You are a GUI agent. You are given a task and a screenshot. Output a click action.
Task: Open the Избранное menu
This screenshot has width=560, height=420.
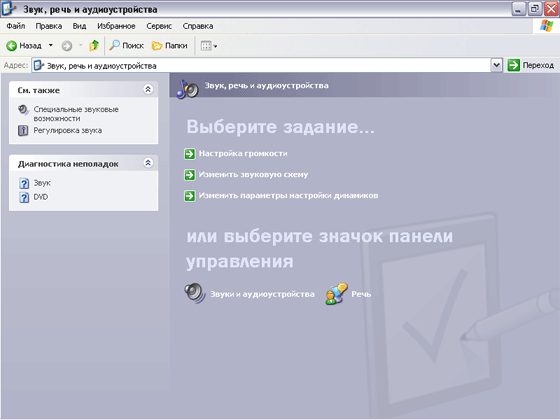tap(116, 26)
